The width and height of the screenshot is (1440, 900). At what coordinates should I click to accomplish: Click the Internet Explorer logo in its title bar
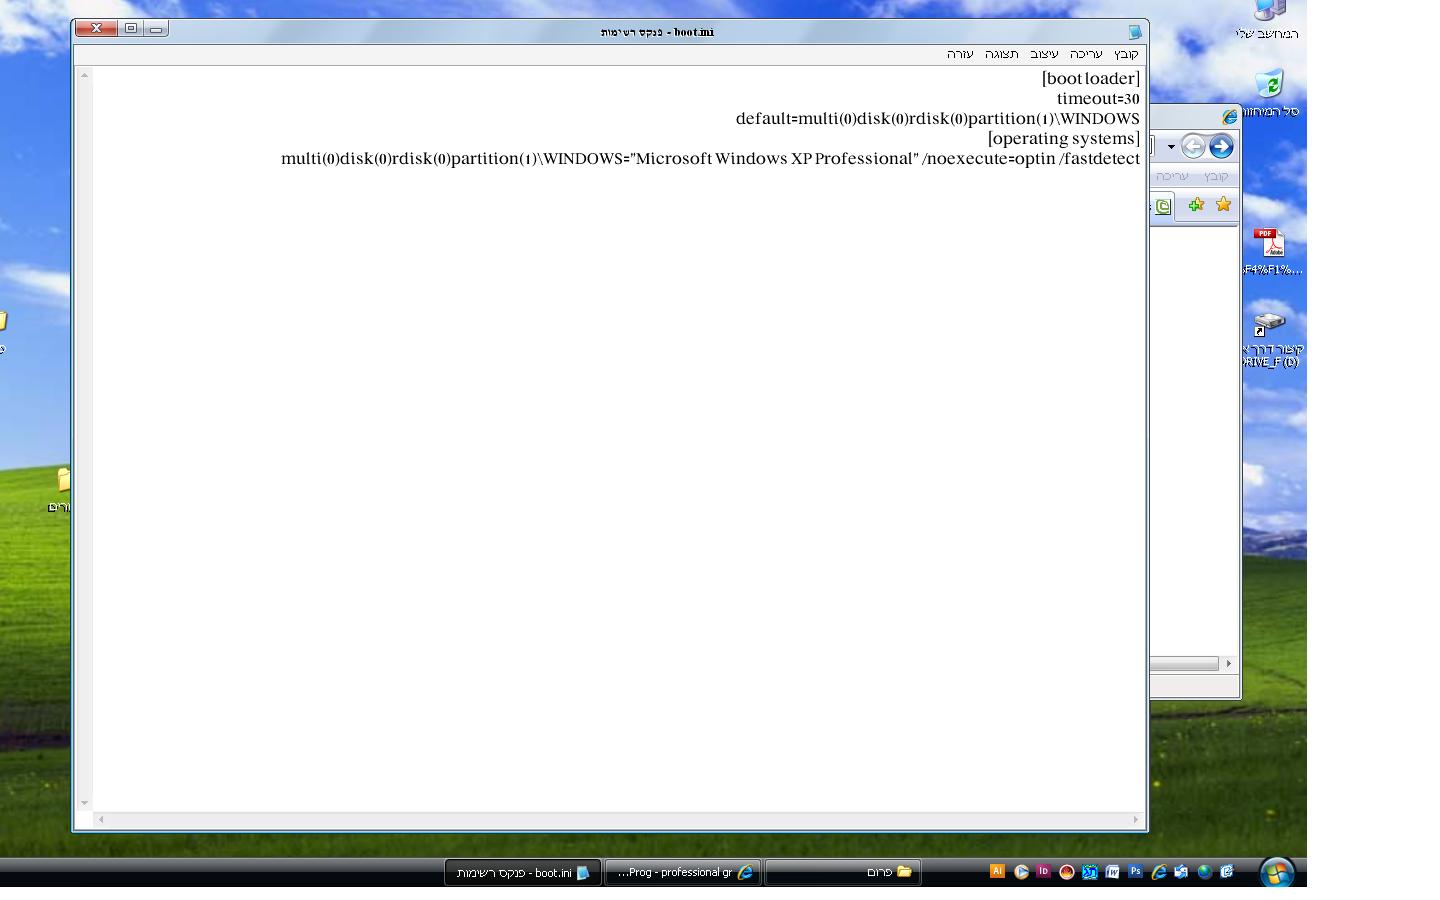click(x=1229, y=117)
